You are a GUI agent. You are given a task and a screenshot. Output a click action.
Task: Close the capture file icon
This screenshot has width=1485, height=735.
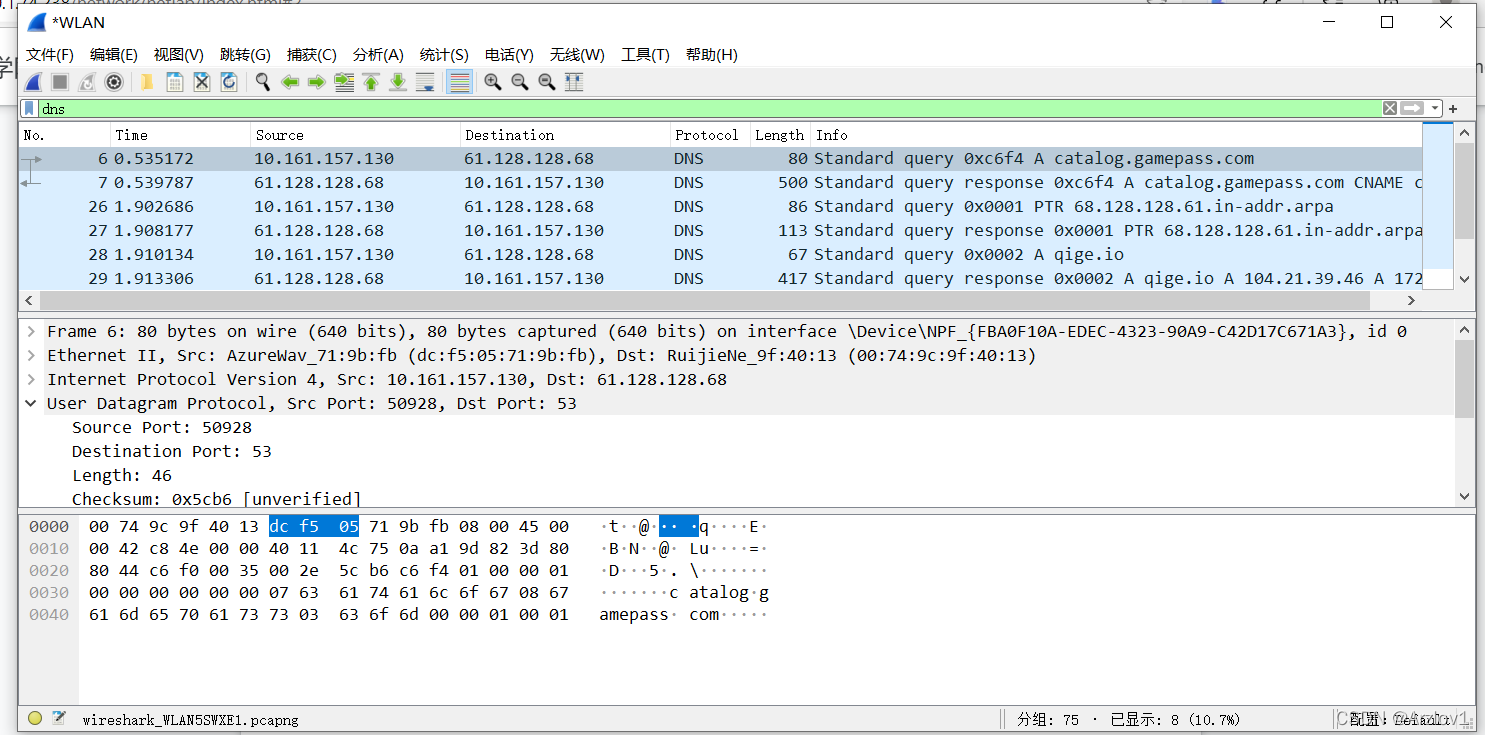tap(201, 82)
